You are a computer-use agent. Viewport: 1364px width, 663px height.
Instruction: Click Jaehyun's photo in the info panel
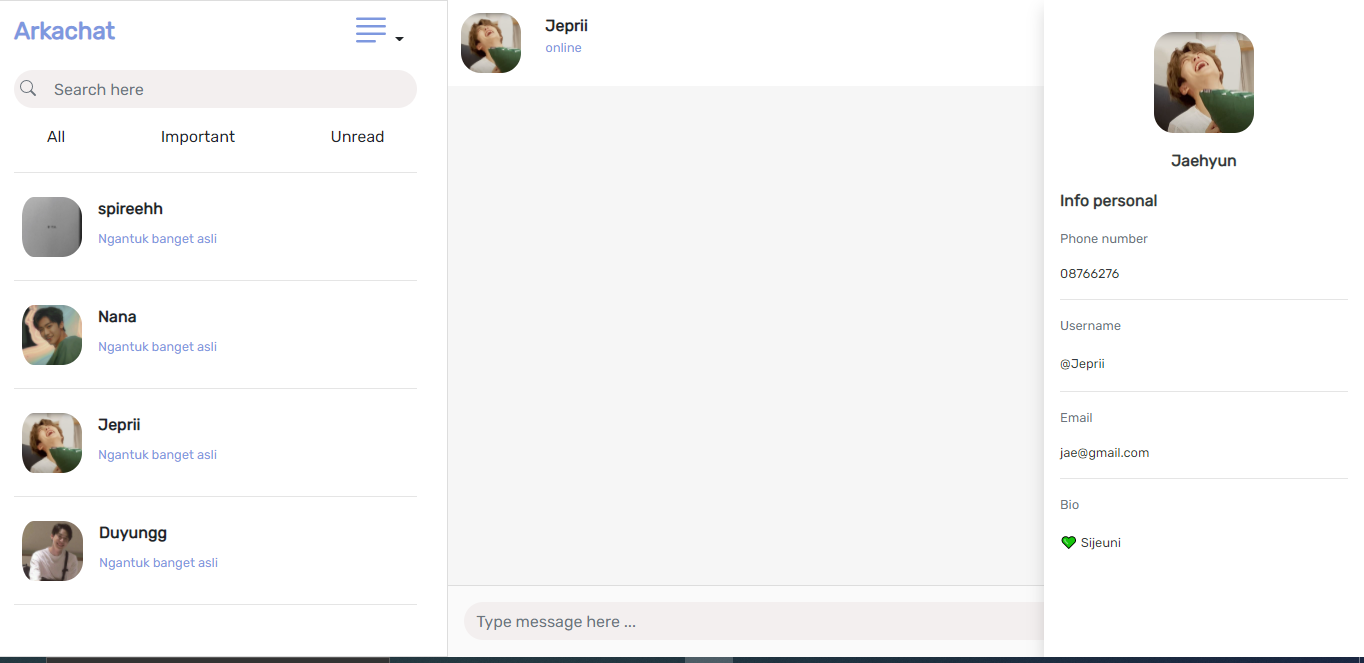pos(1203,82)
